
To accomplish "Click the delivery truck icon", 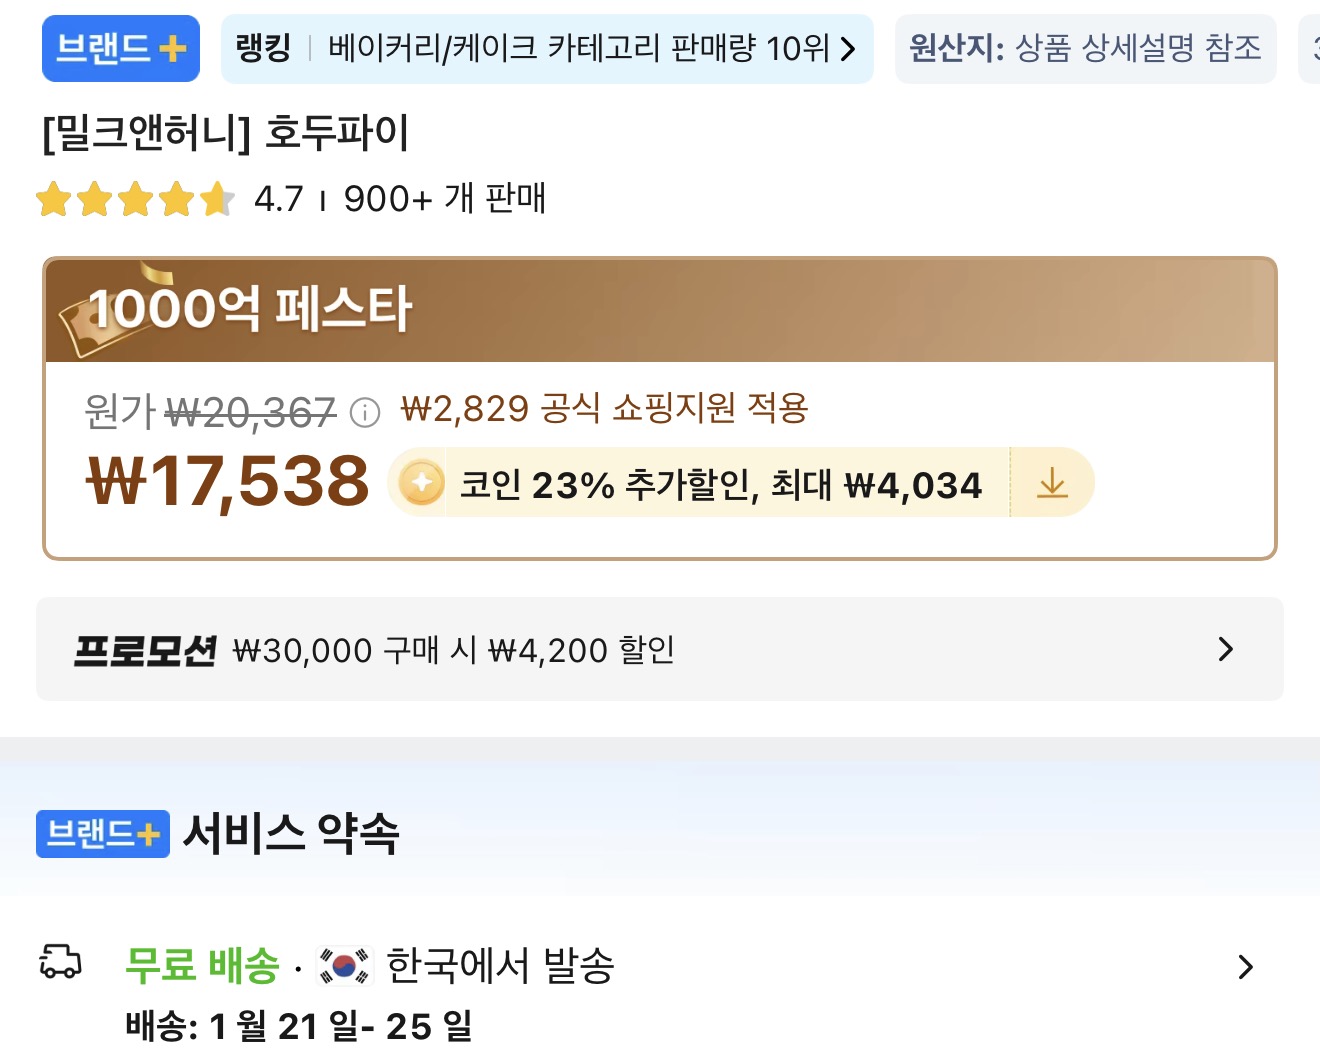I will 60,965.
